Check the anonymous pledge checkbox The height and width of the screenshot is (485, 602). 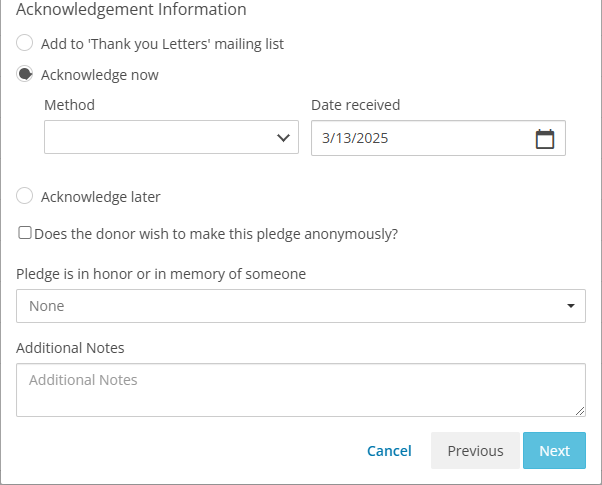coord(25,233)
